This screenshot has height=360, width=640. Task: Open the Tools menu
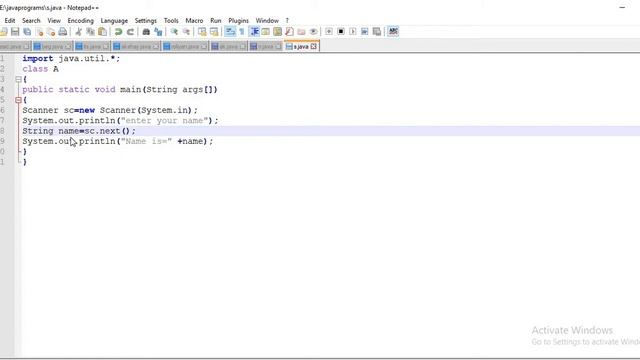pyautogui.click(x=171, y=20)
